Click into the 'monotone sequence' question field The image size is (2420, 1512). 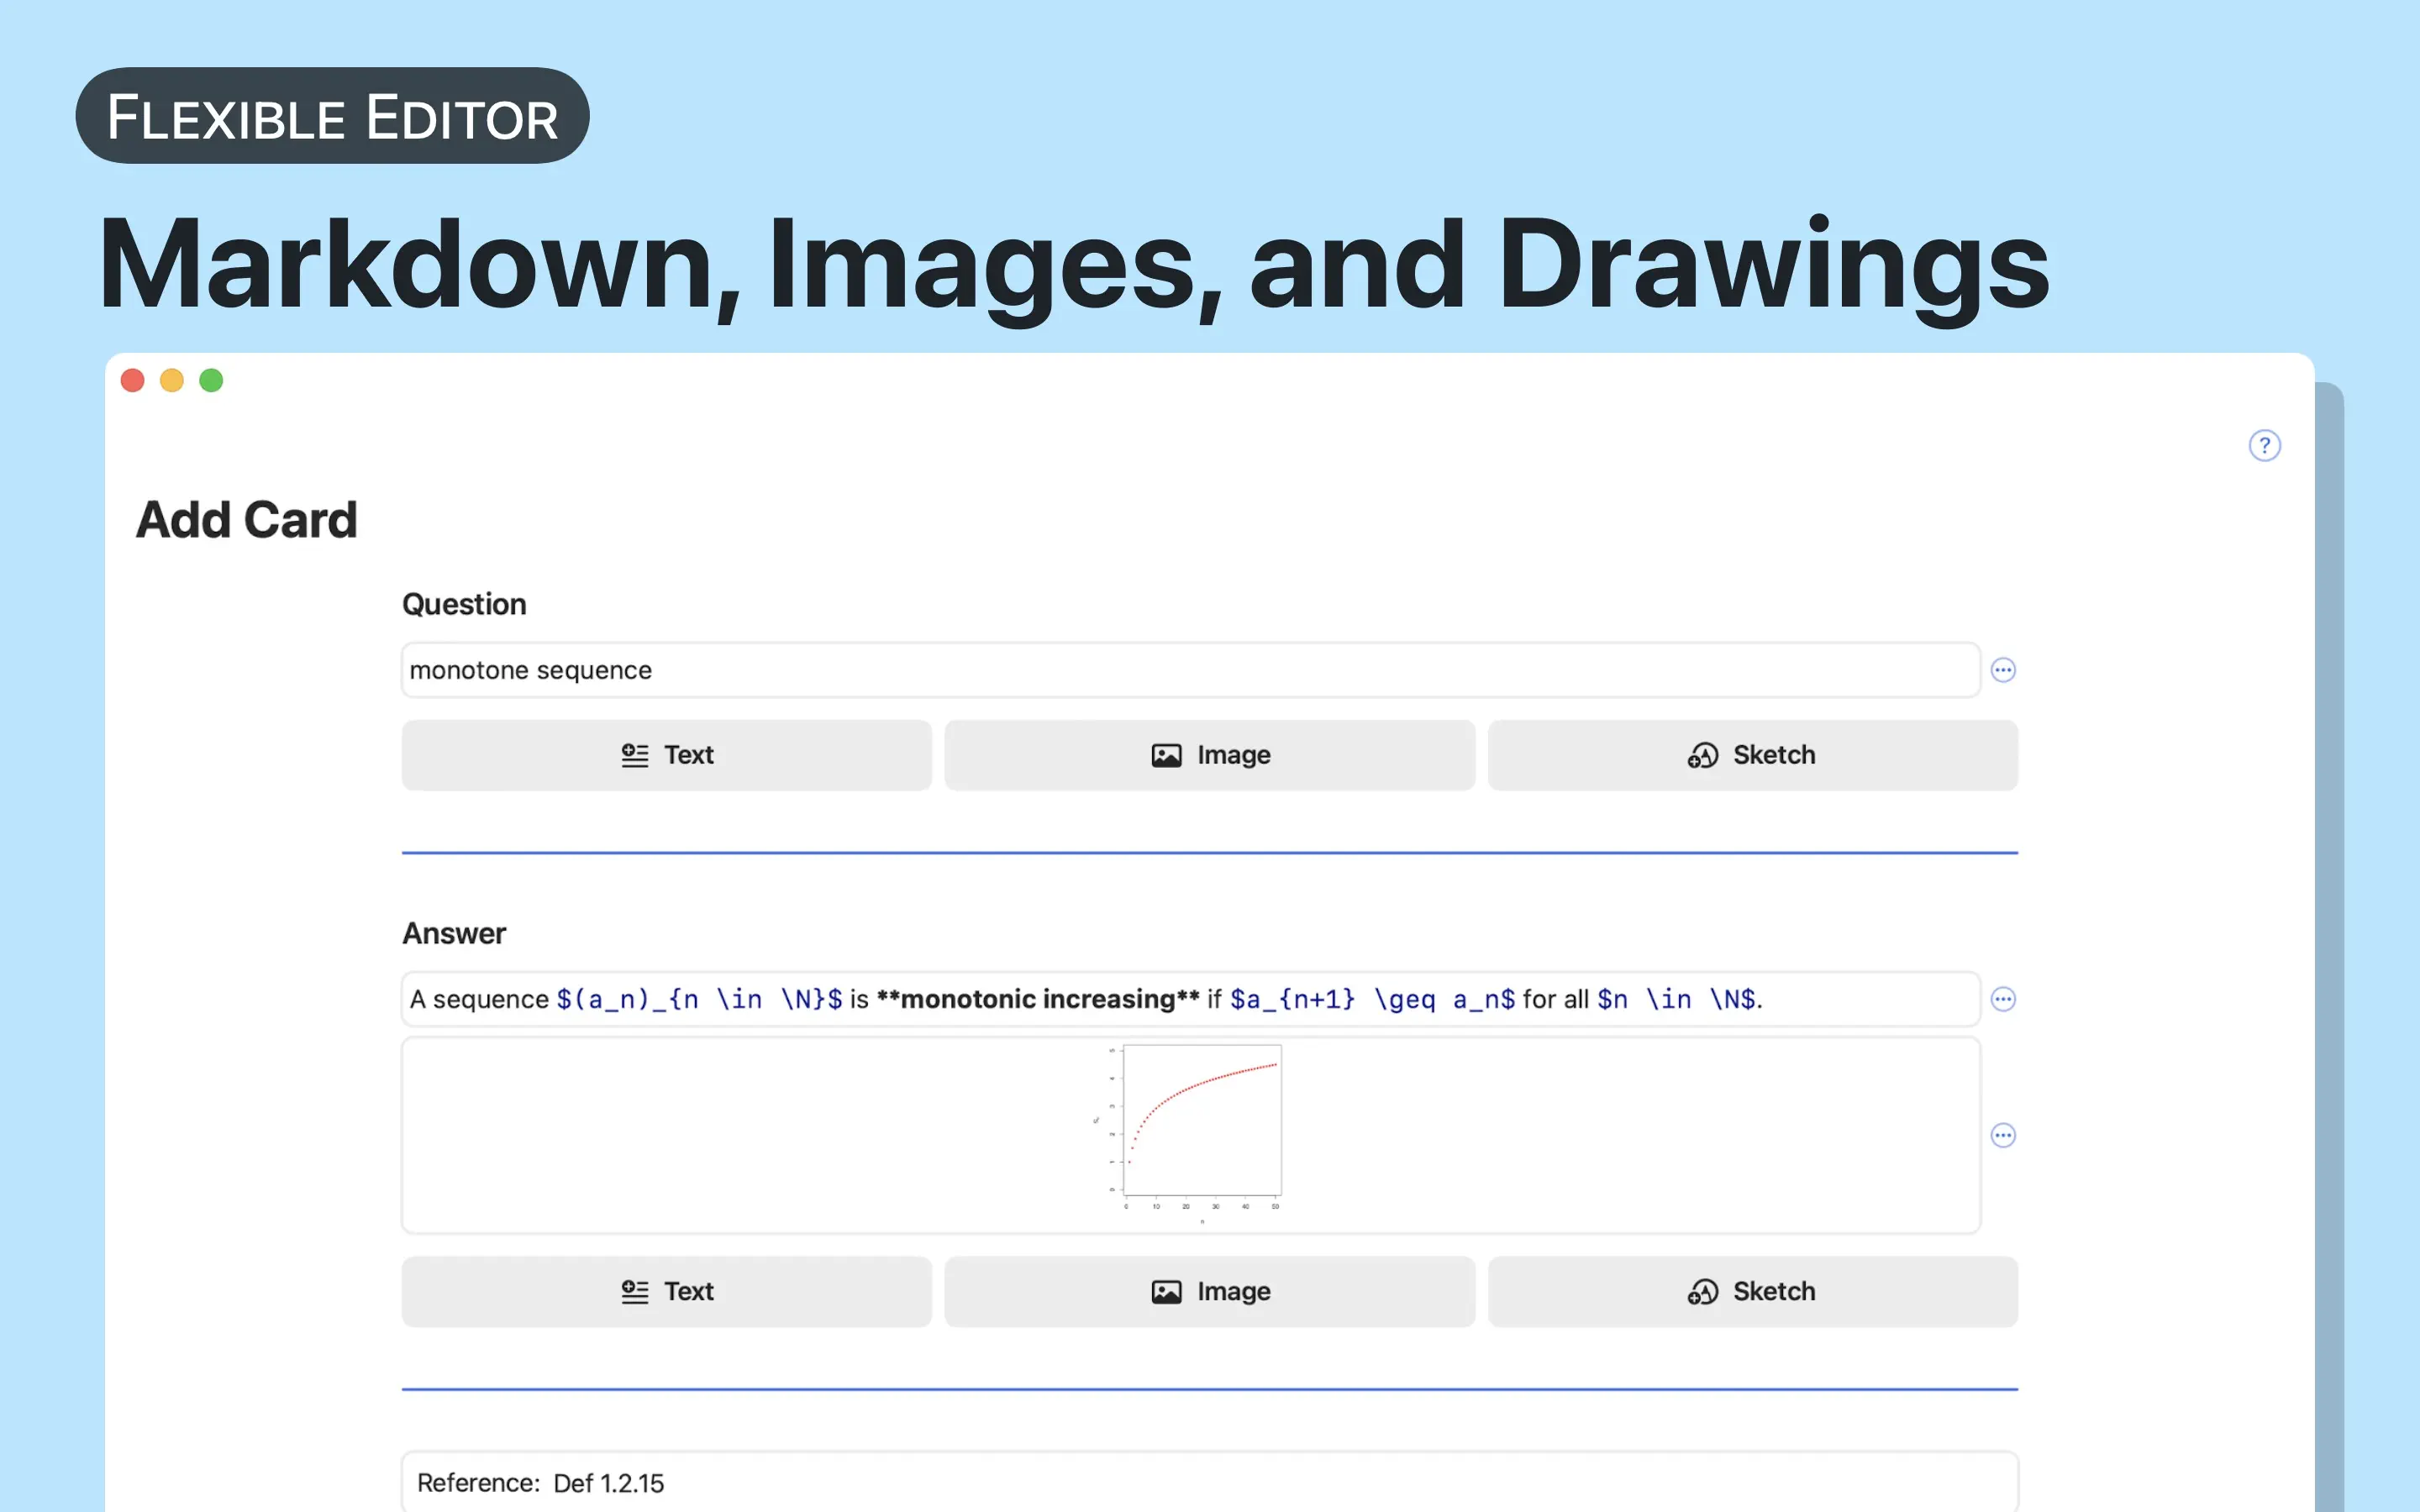[x=1190, y=670]
